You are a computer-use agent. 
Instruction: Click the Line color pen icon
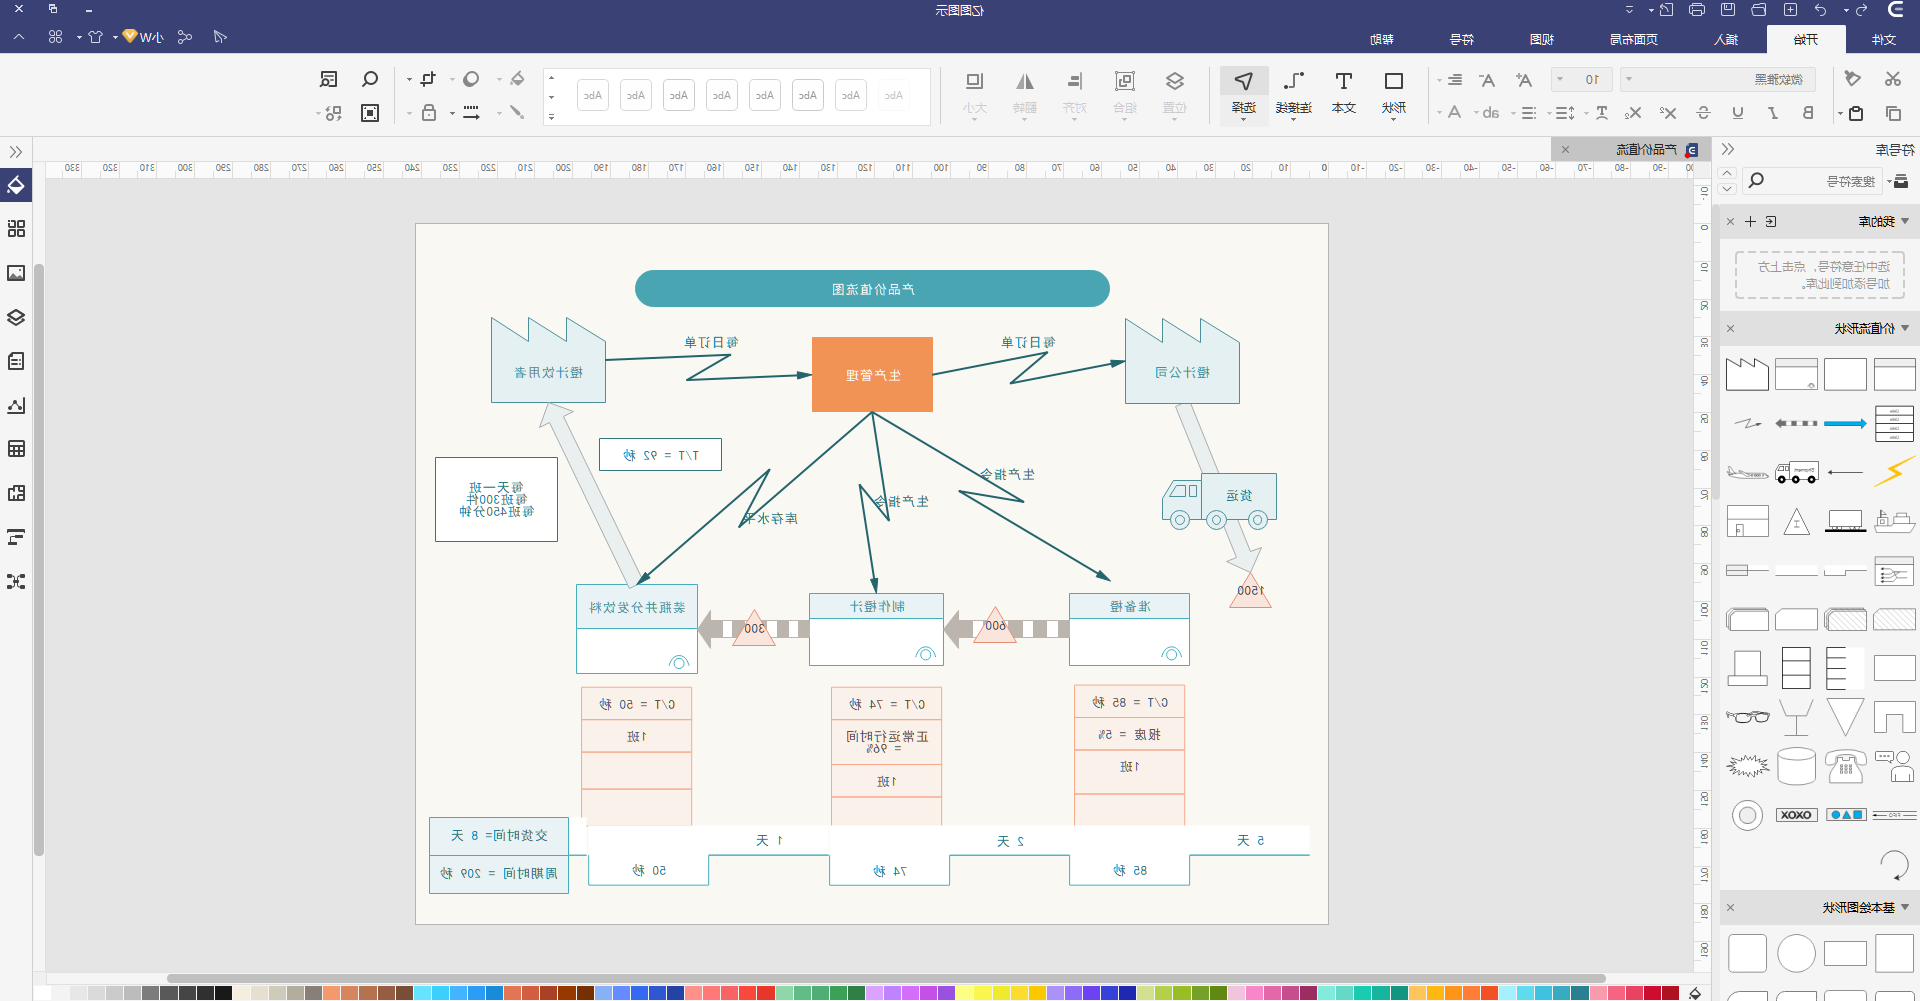pyautogui.click(x=517, y=112)
